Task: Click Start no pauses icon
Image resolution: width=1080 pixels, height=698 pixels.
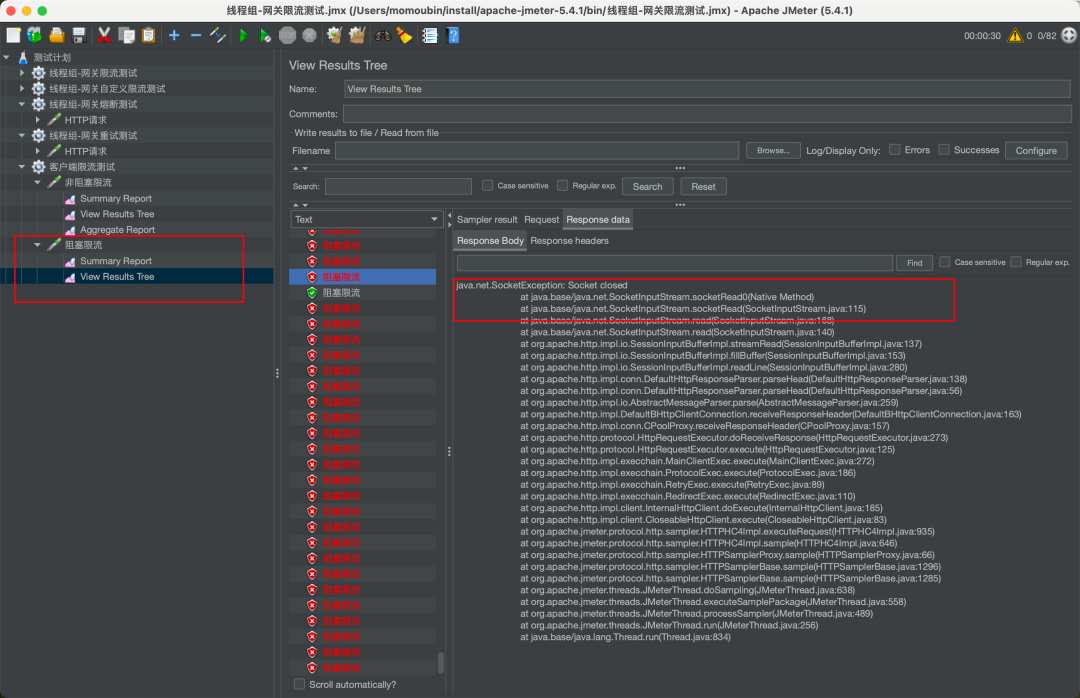Action: (265, 35)
